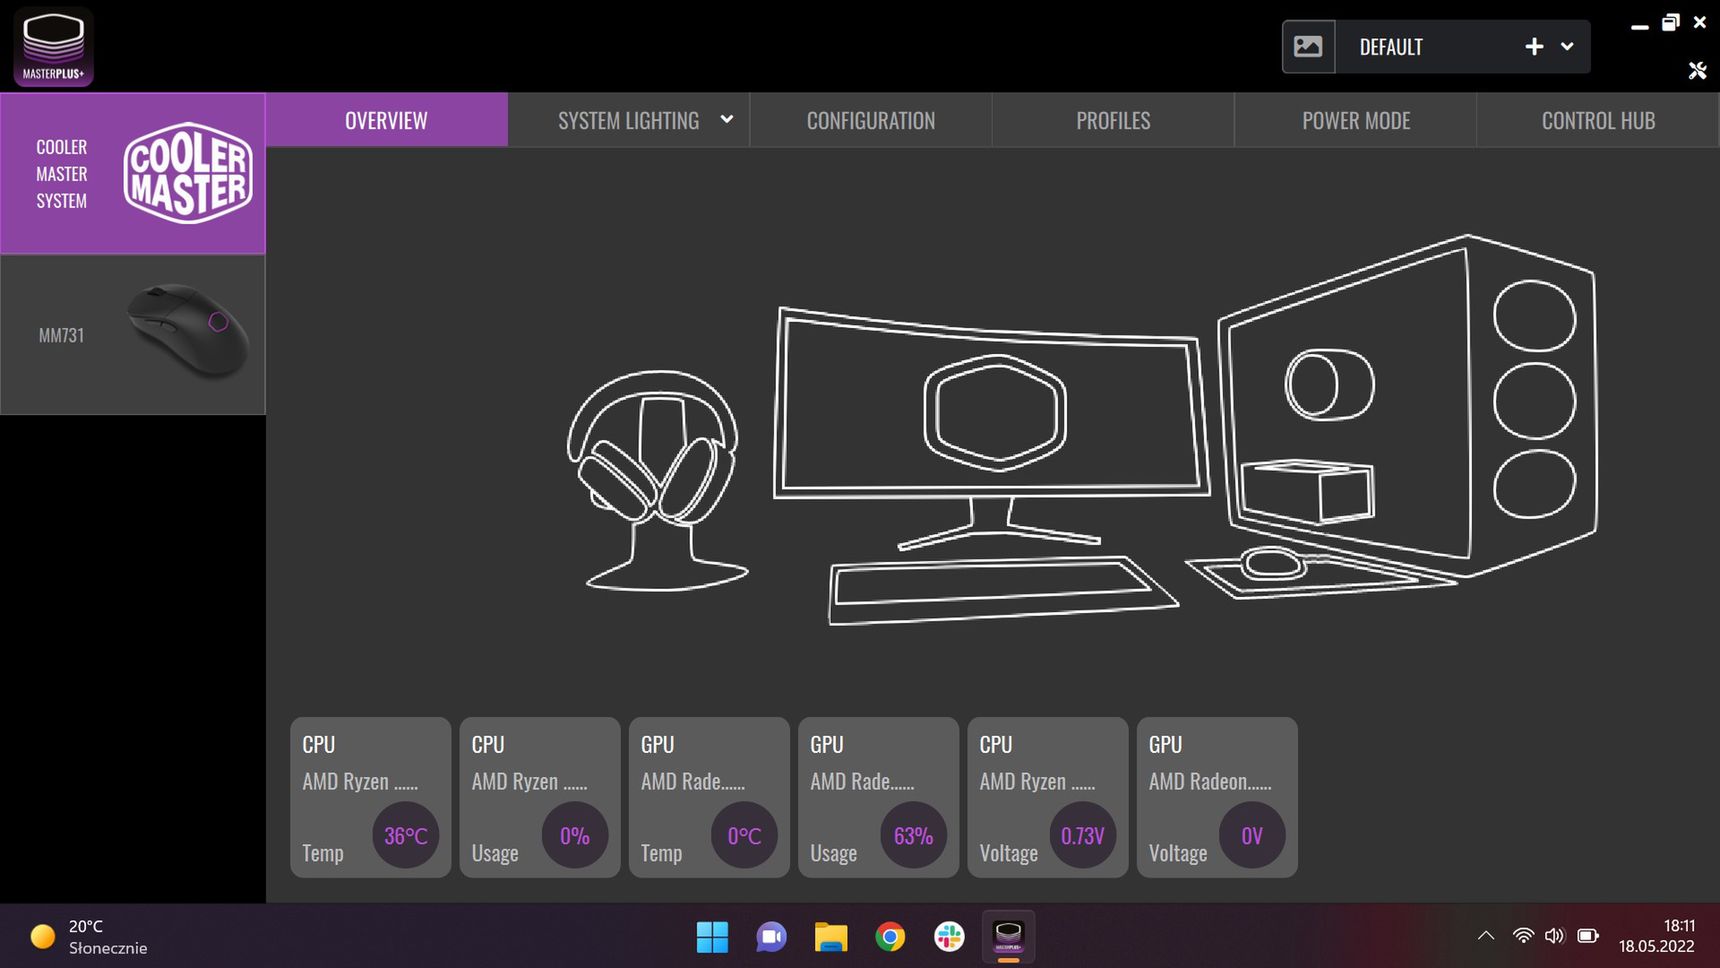
Task: Close the MasterPlus+ window
Action: pyautogui.click(x=1699, y=22)
